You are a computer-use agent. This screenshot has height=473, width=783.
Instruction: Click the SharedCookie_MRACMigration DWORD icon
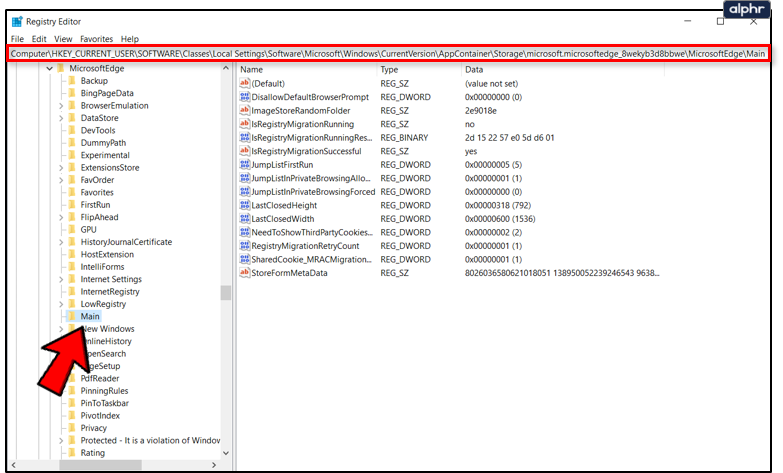(x=245, y=259)
